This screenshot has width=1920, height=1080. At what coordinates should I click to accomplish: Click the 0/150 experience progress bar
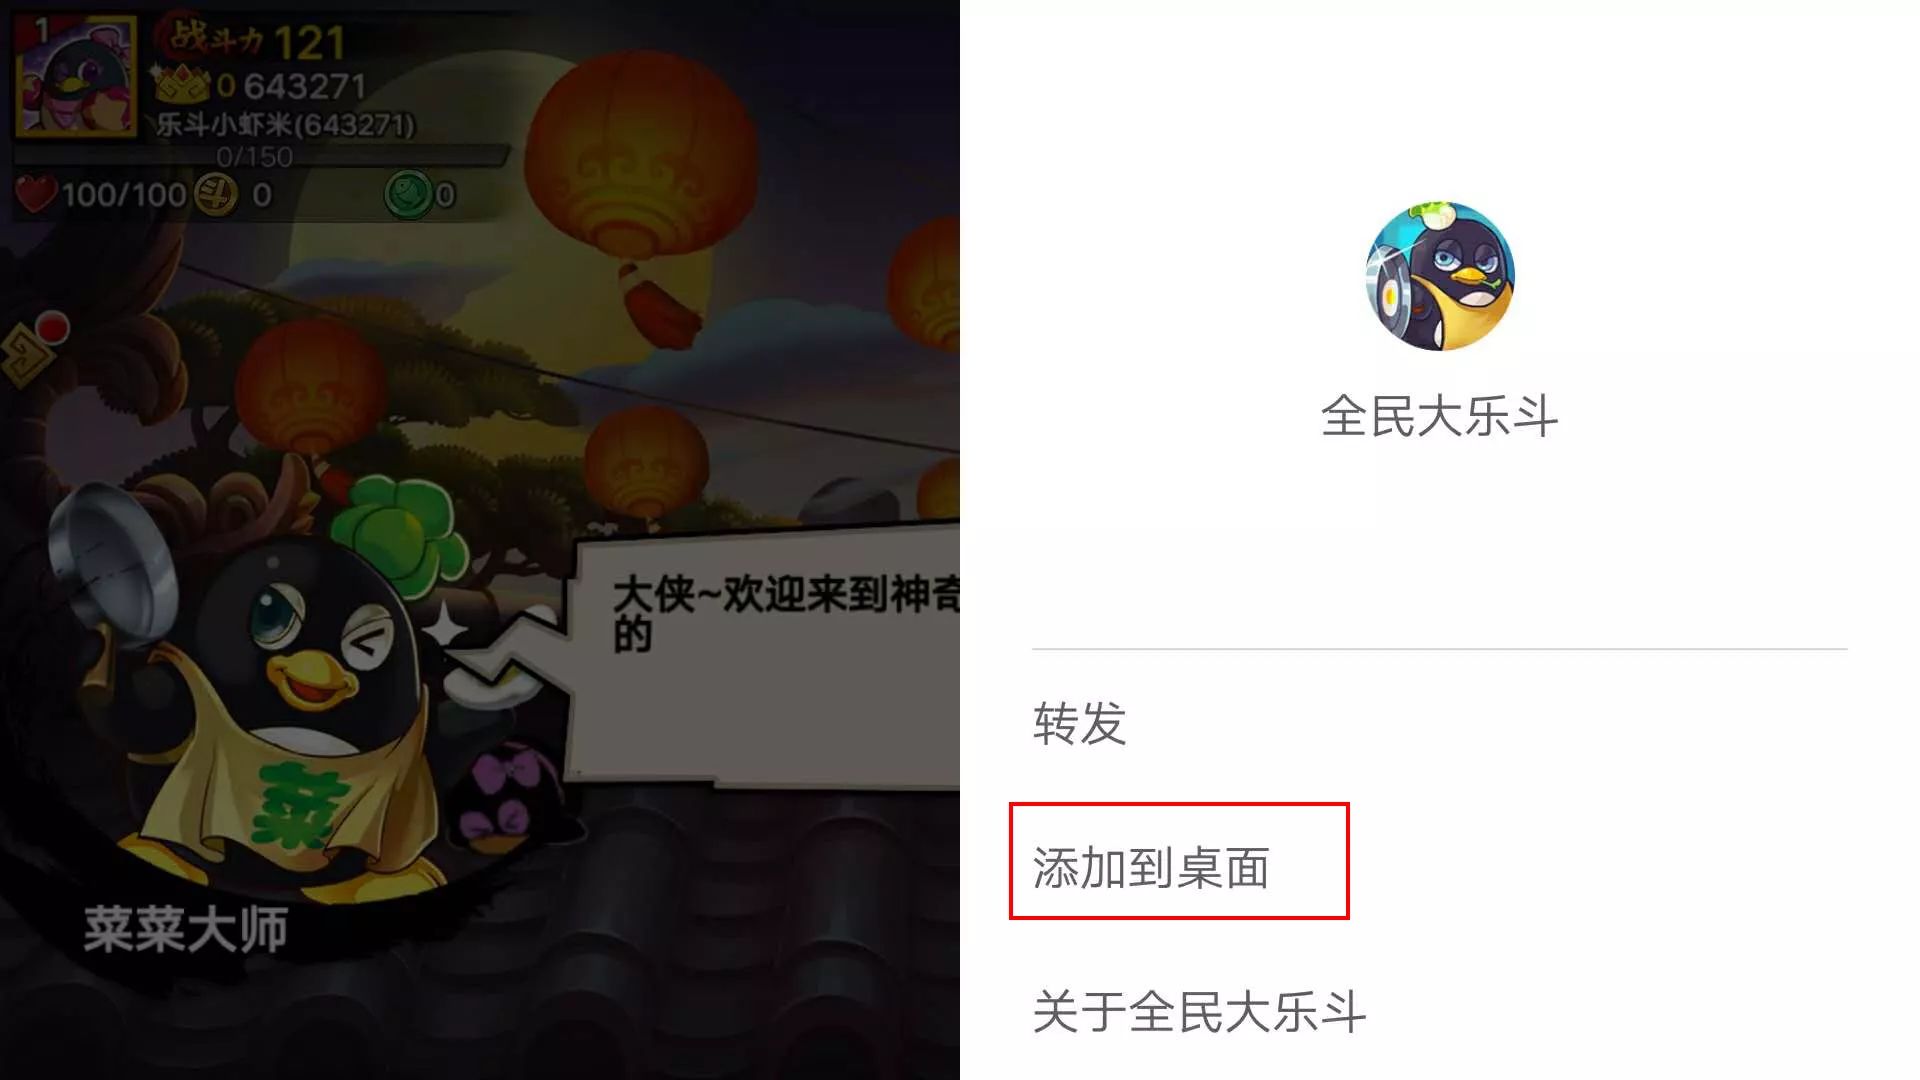260,157
